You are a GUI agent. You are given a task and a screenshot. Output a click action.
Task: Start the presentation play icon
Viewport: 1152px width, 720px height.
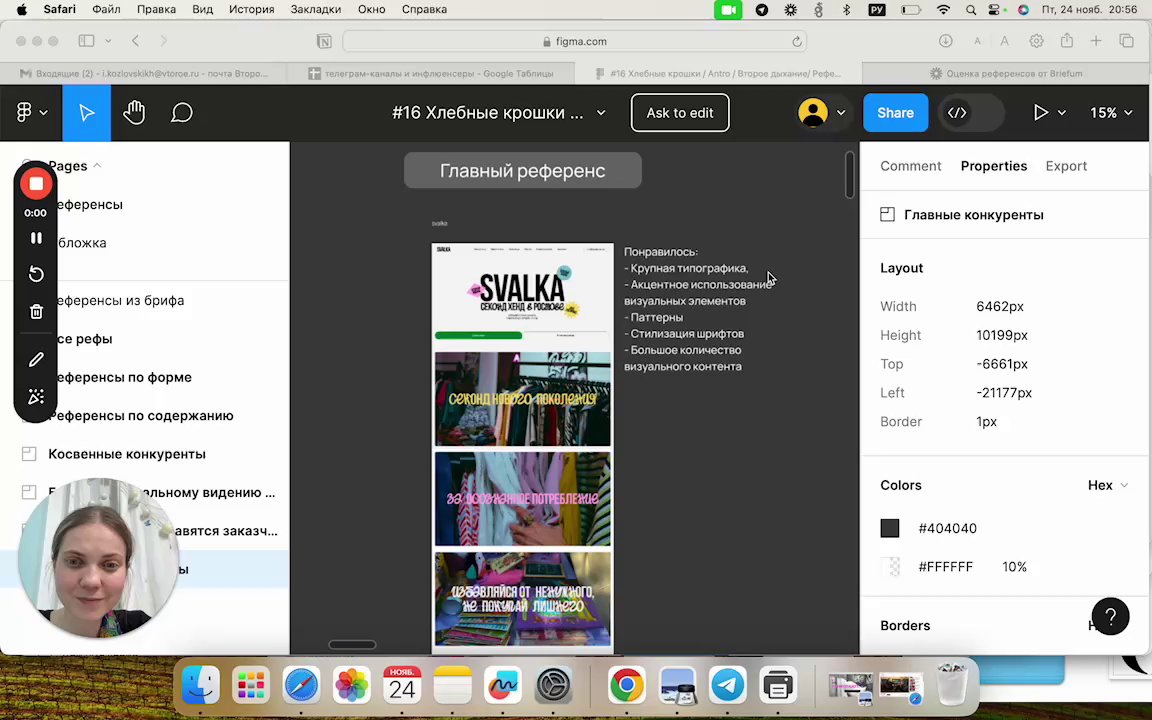point(1040,112)
